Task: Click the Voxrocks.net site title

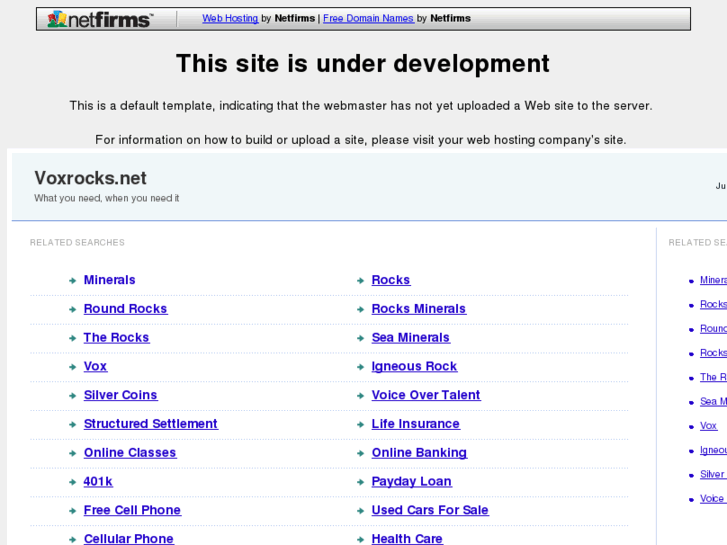Action: pos(90,178)
